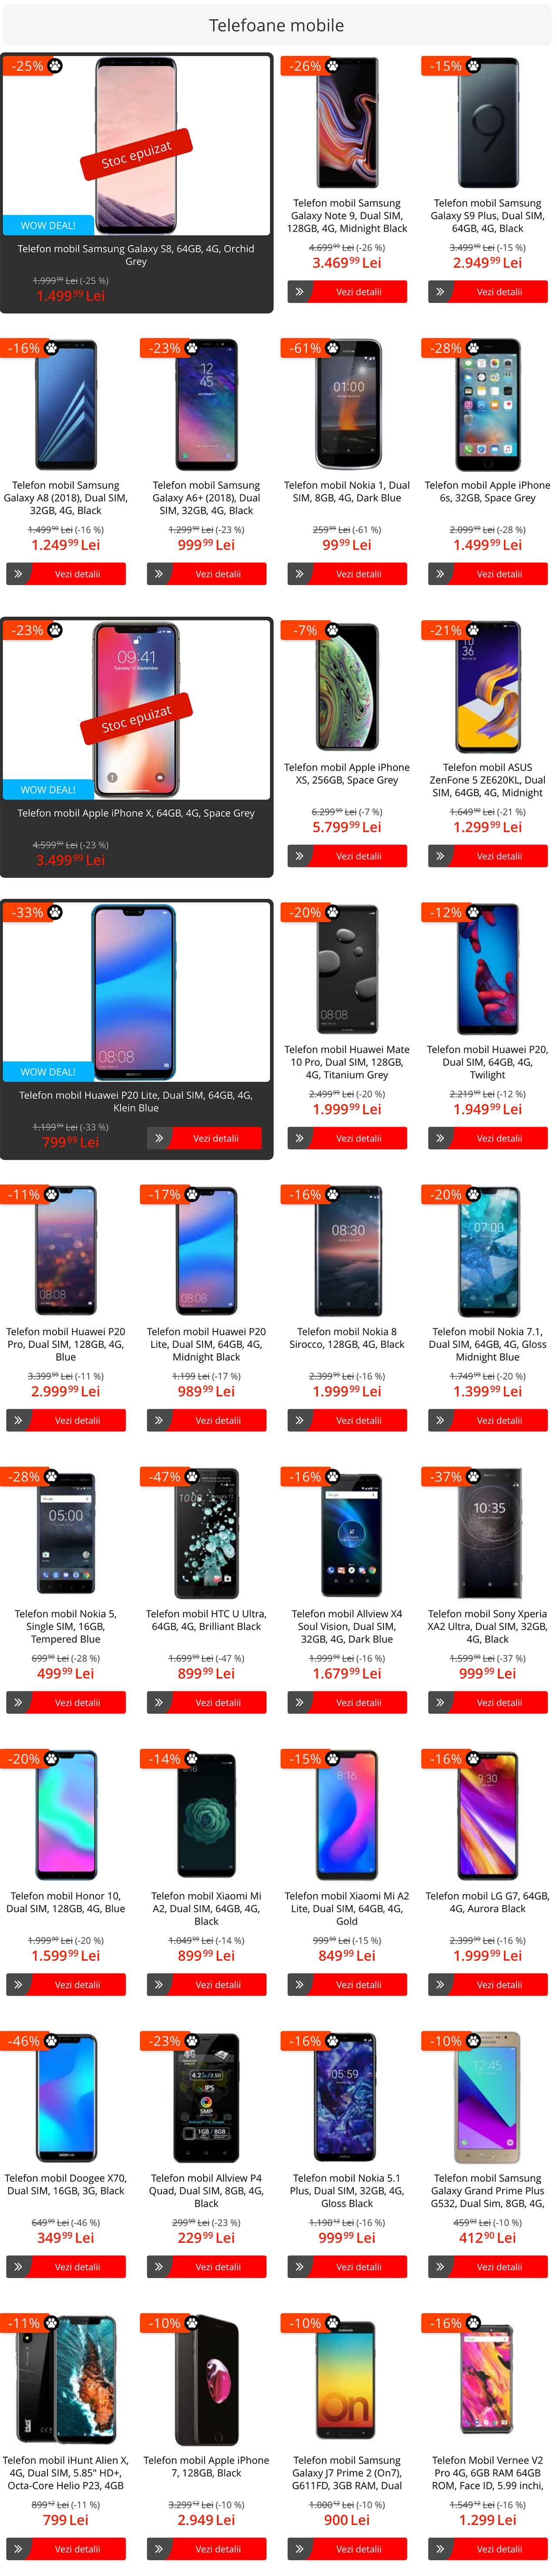Screen dimensions: 557x2576
Task: Open Huawei Mate 10 Pro title link
Action: click(x=347, y=1062)
